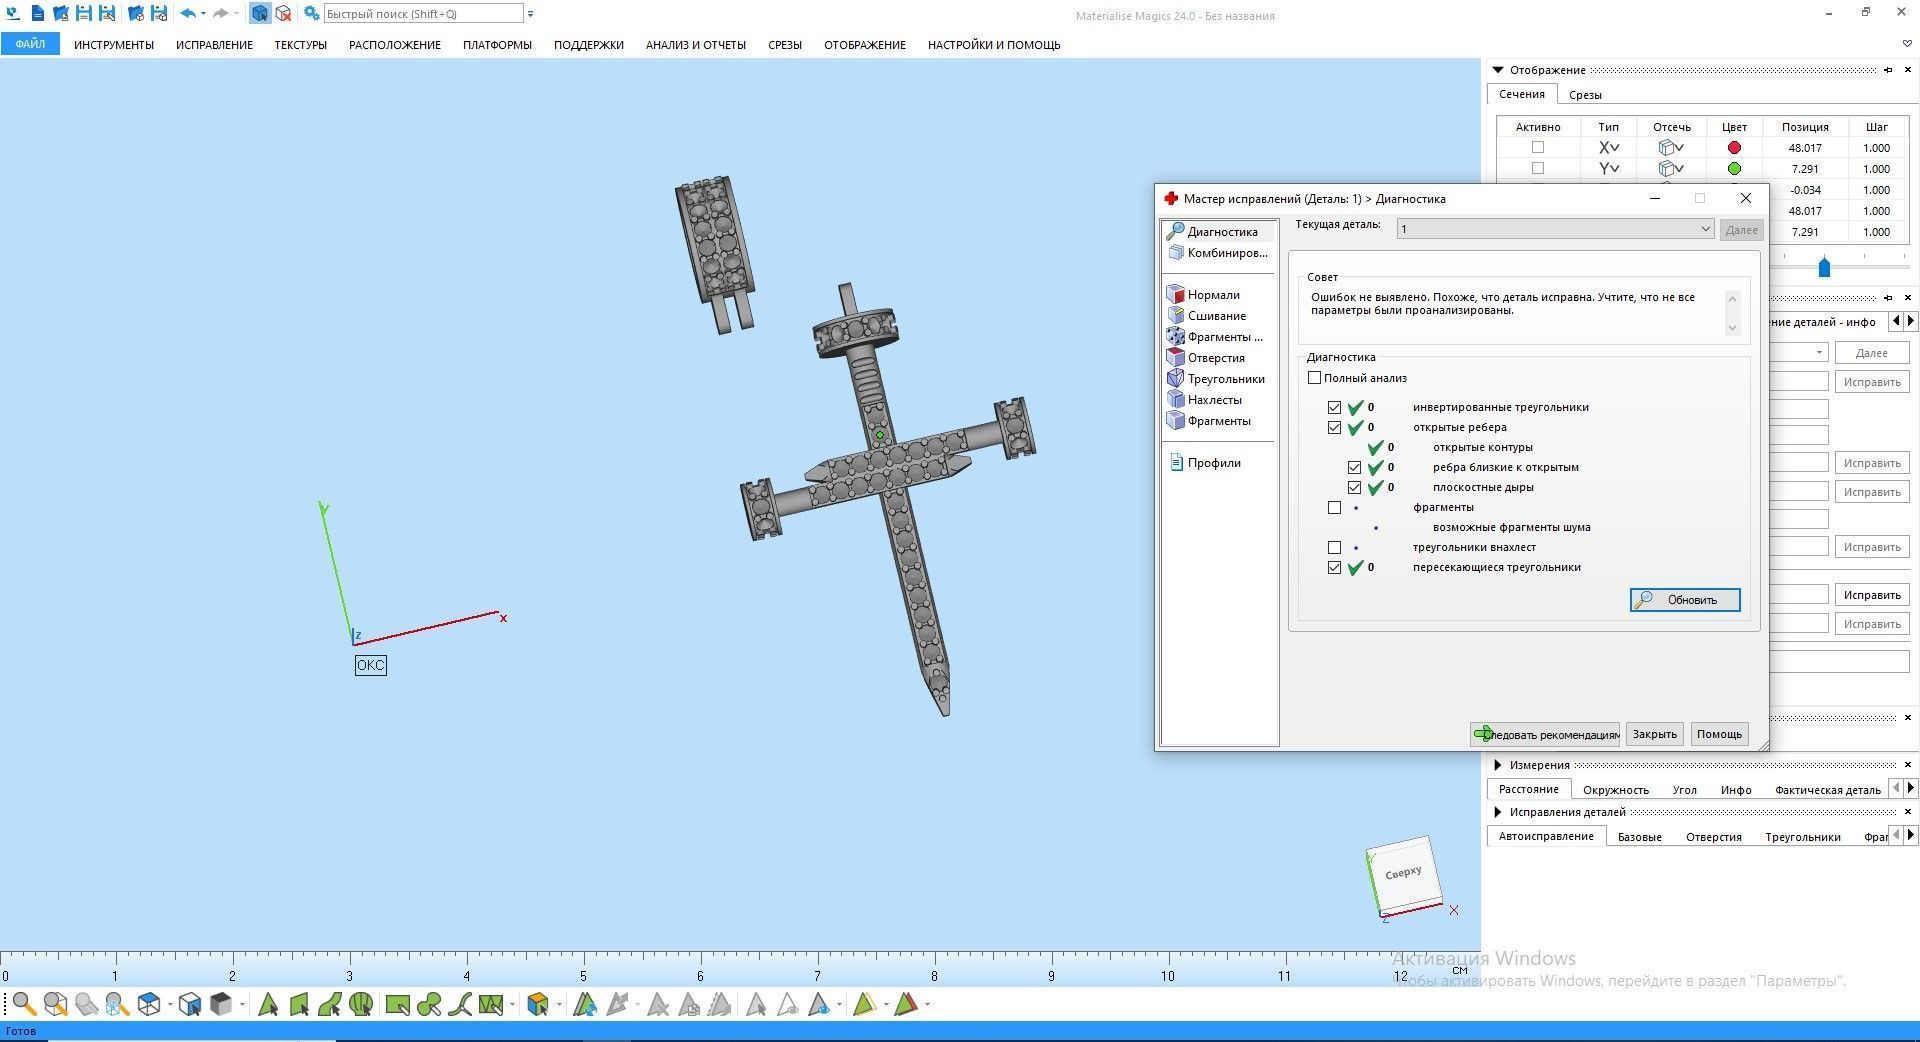
Task: Click the 48.017 position value for X section
Action: (1805, 148)
